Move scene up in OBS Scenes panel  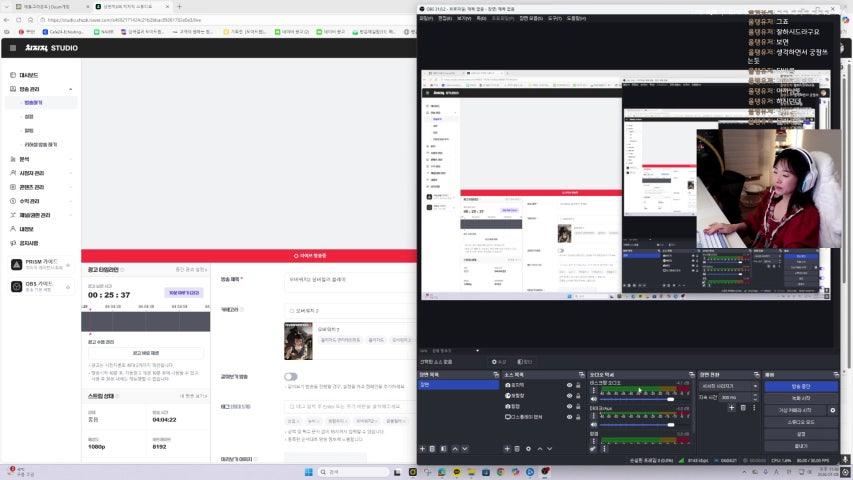coord(455,449)
